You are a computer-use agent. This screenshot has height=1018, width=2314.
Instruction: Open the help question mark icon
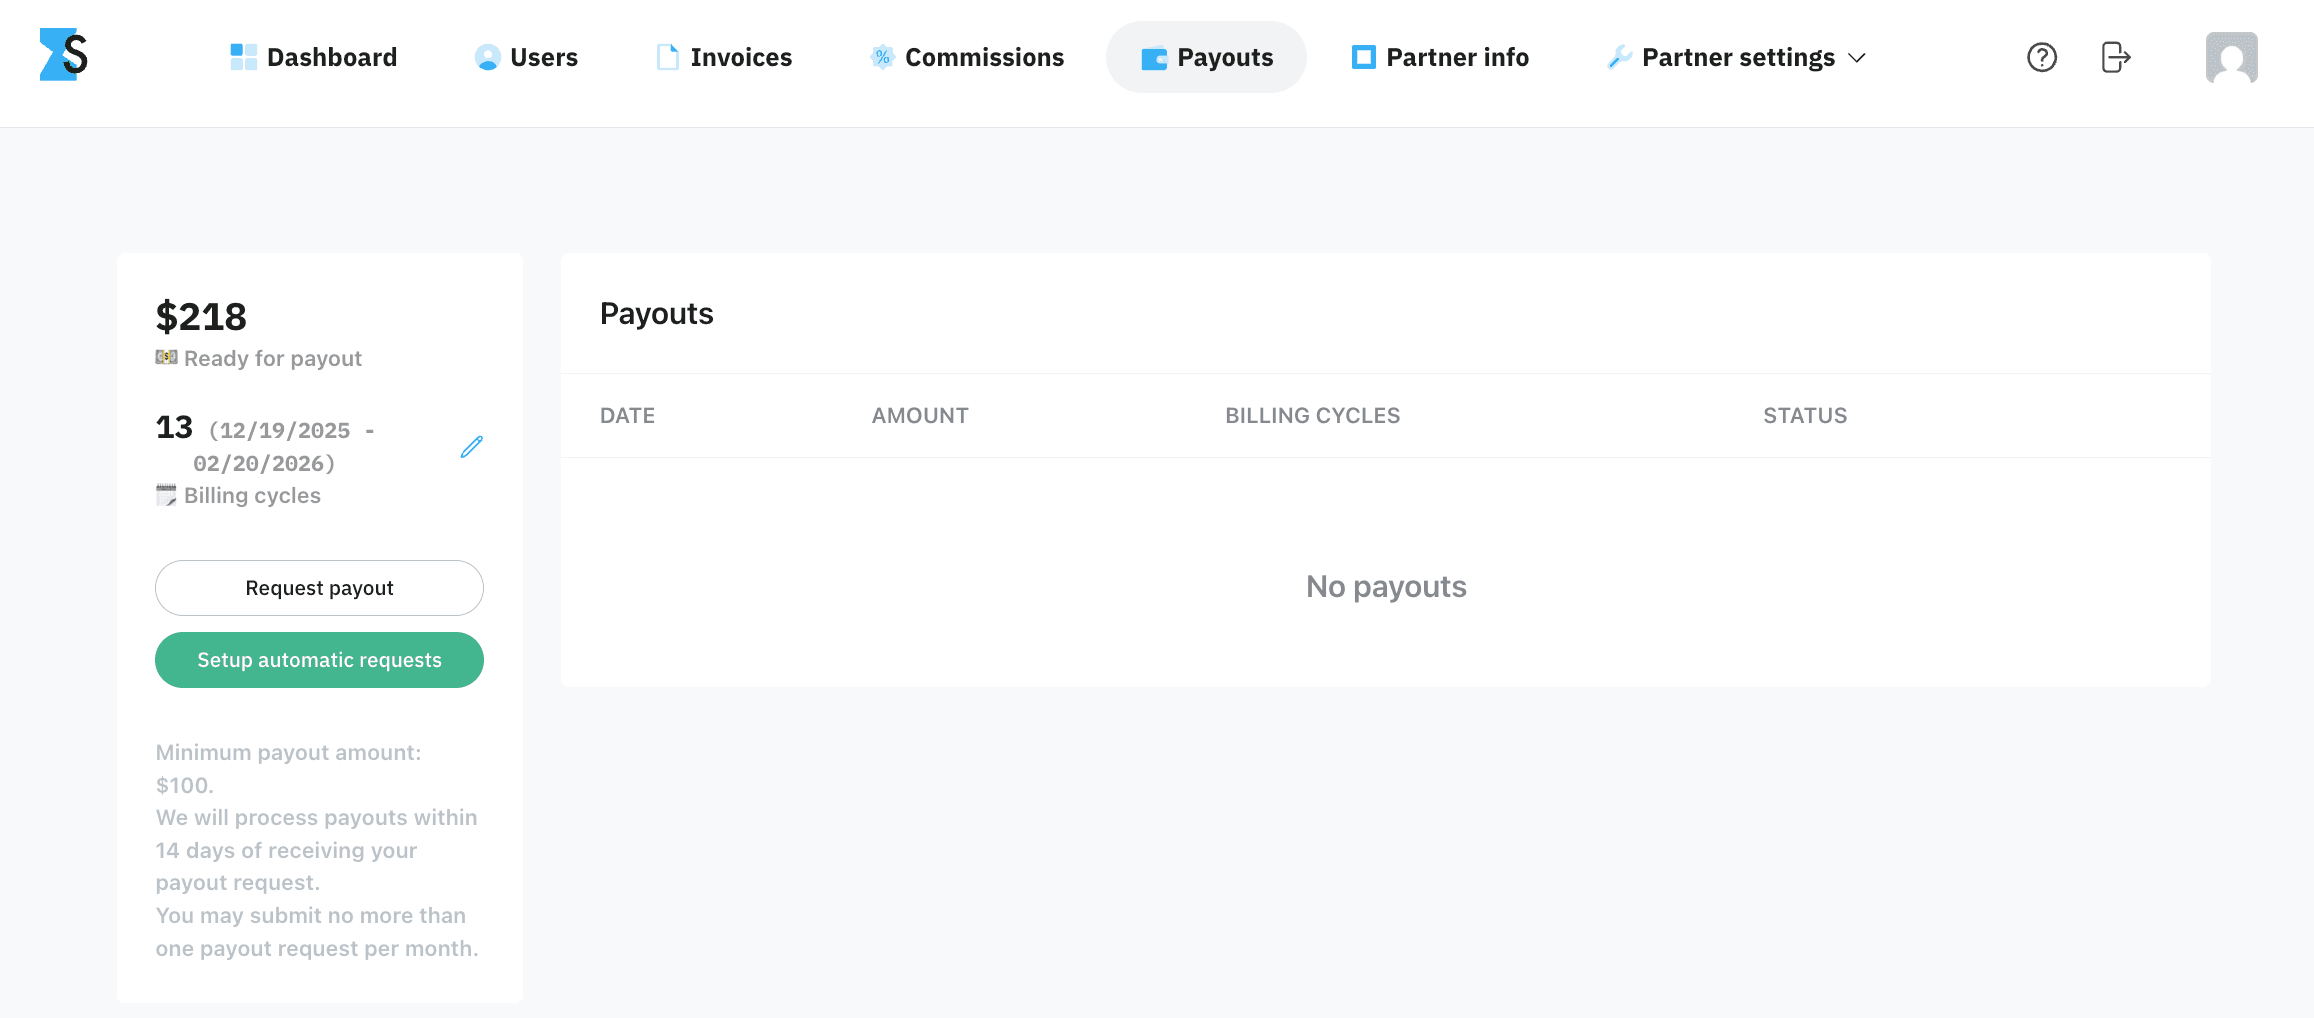(2042, 57)
